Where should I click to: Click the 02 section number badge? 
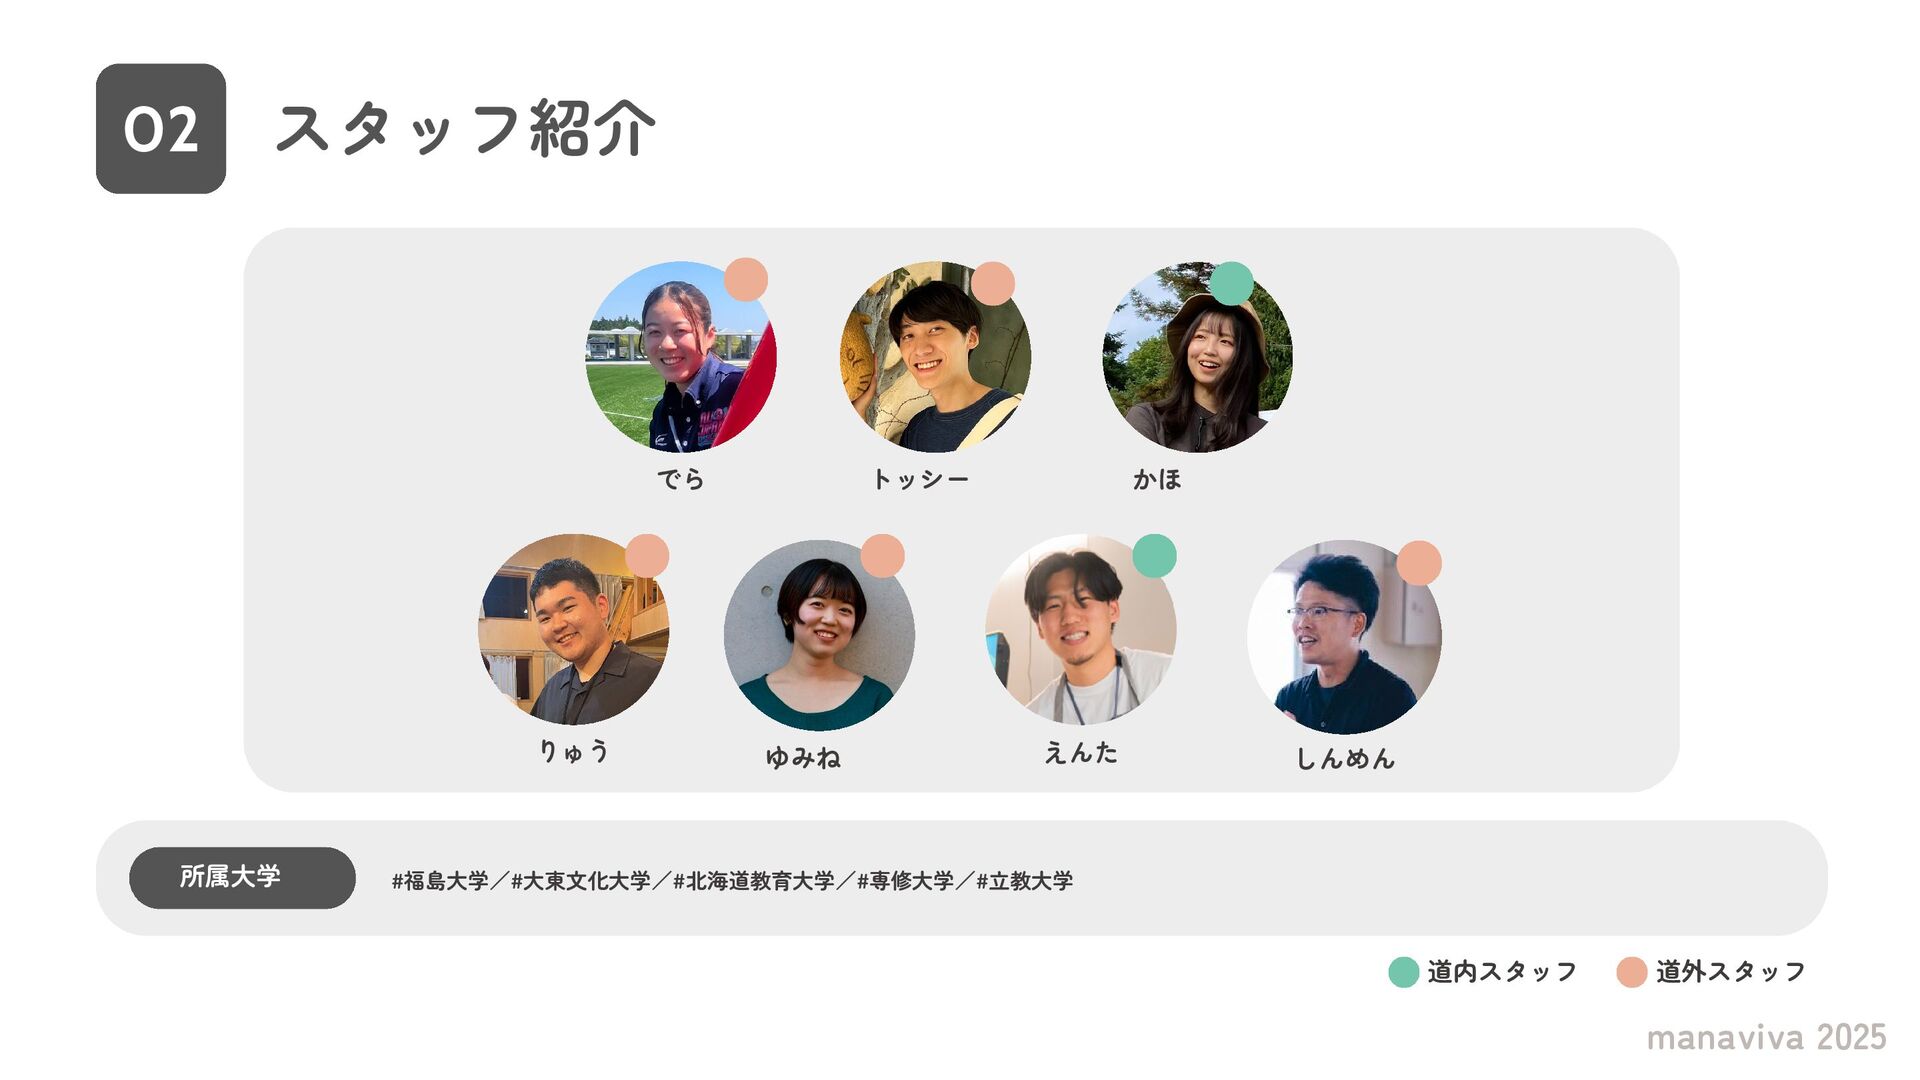161,129
